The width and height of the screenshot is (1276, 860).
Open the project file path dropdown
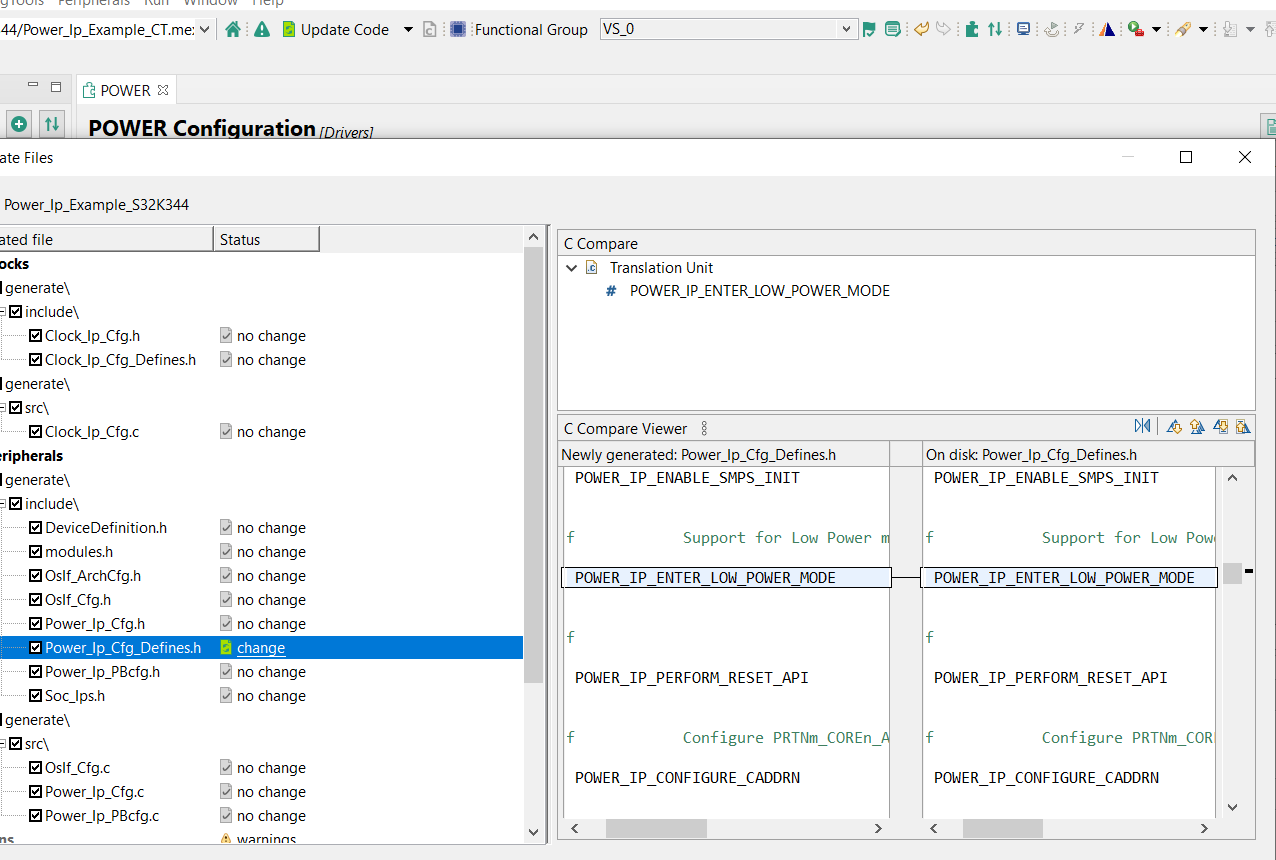pyautogui.click(x=205, y=29)
